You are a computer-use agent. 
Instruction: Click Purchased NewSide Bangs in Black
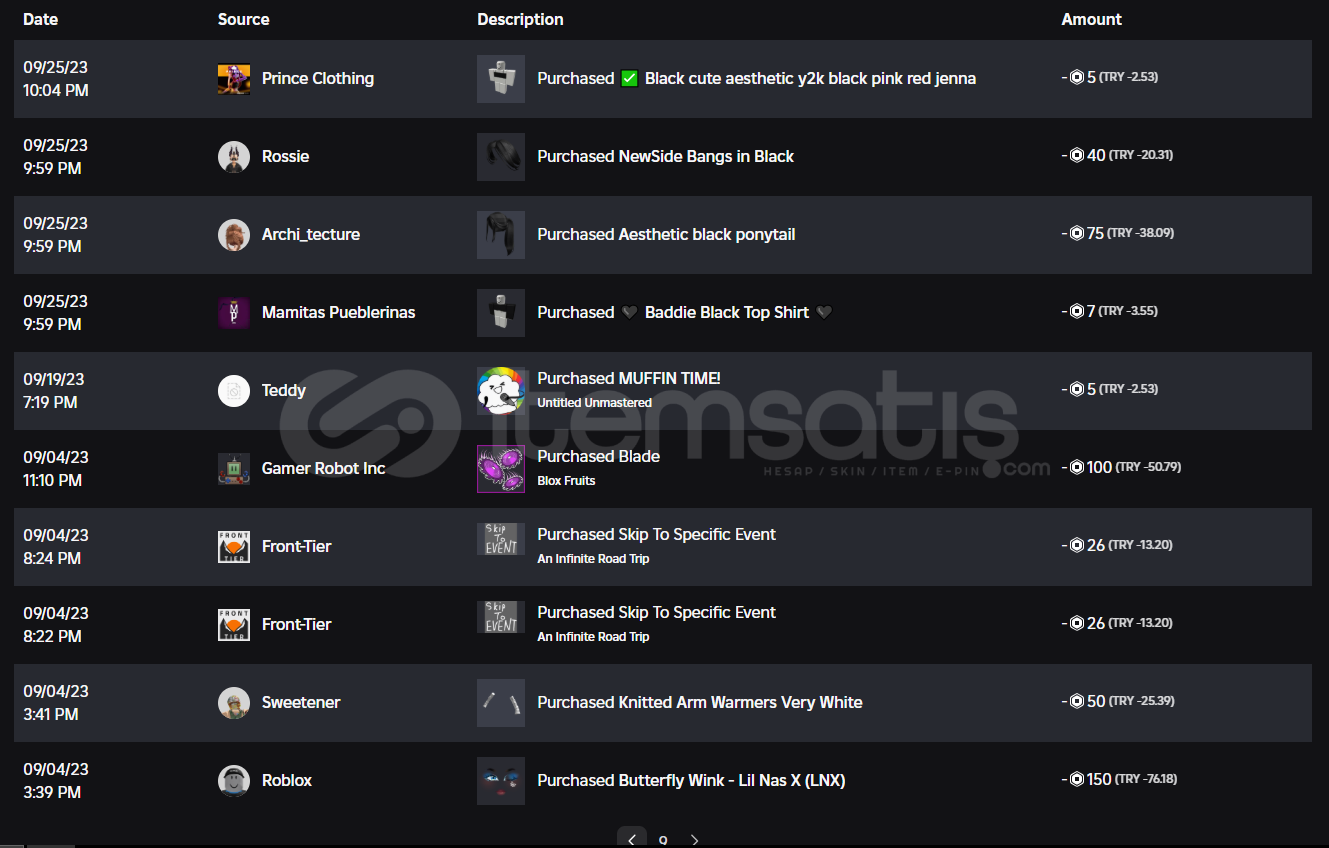click(666, 157)
